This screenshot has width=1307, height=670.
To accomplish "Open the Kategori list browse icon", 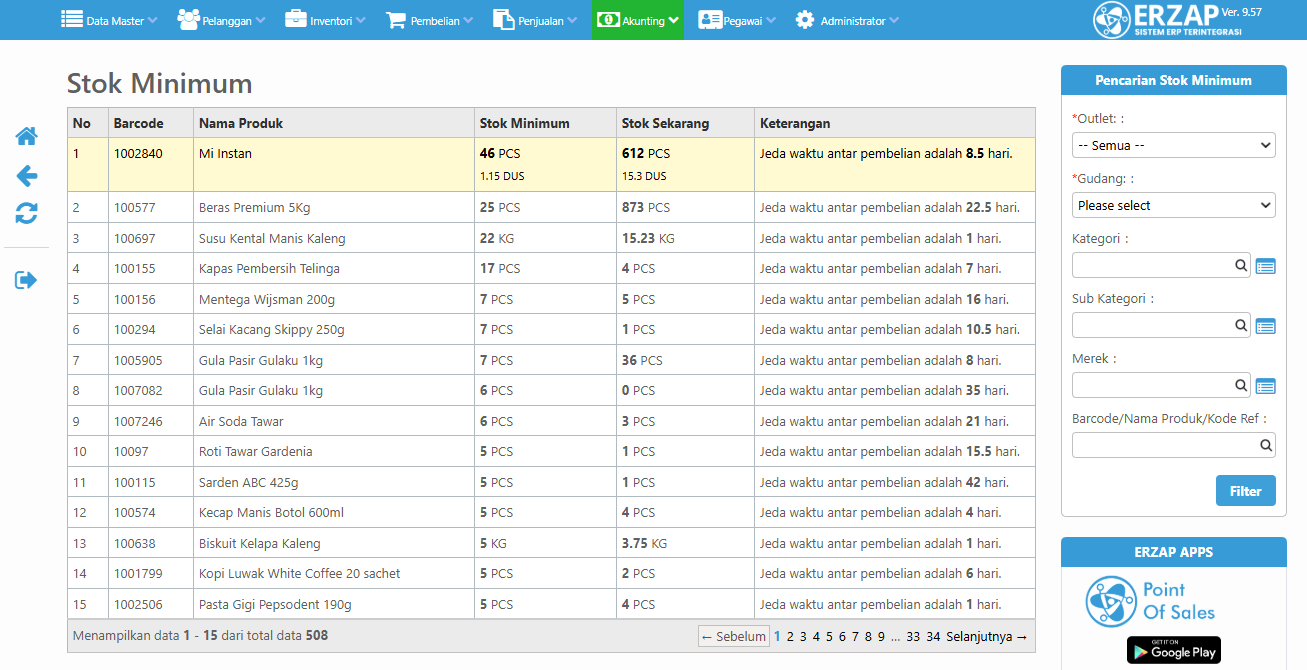I will (1265, 266).
